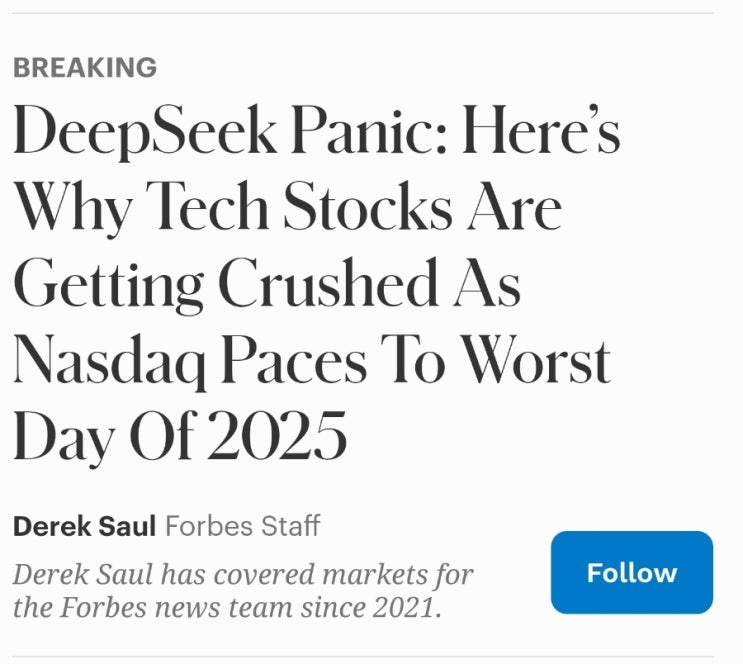Click the word Why in headline
743x664 pixels.
click(x=73, y=208)
